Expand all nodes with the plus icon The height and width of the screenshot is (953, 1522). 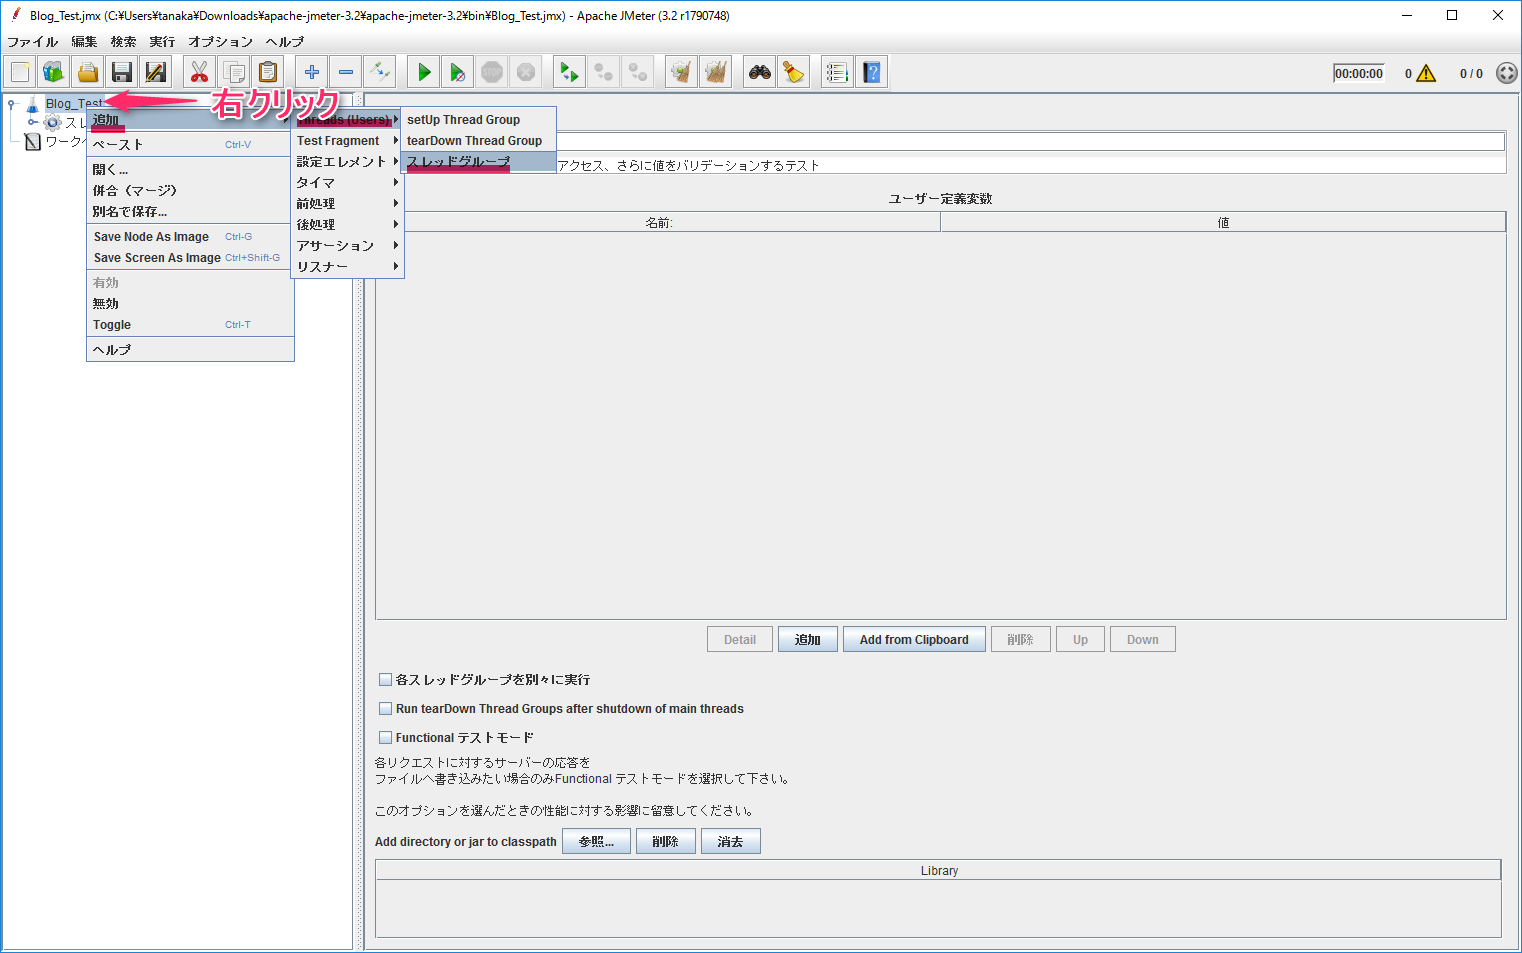pos(312,72)
